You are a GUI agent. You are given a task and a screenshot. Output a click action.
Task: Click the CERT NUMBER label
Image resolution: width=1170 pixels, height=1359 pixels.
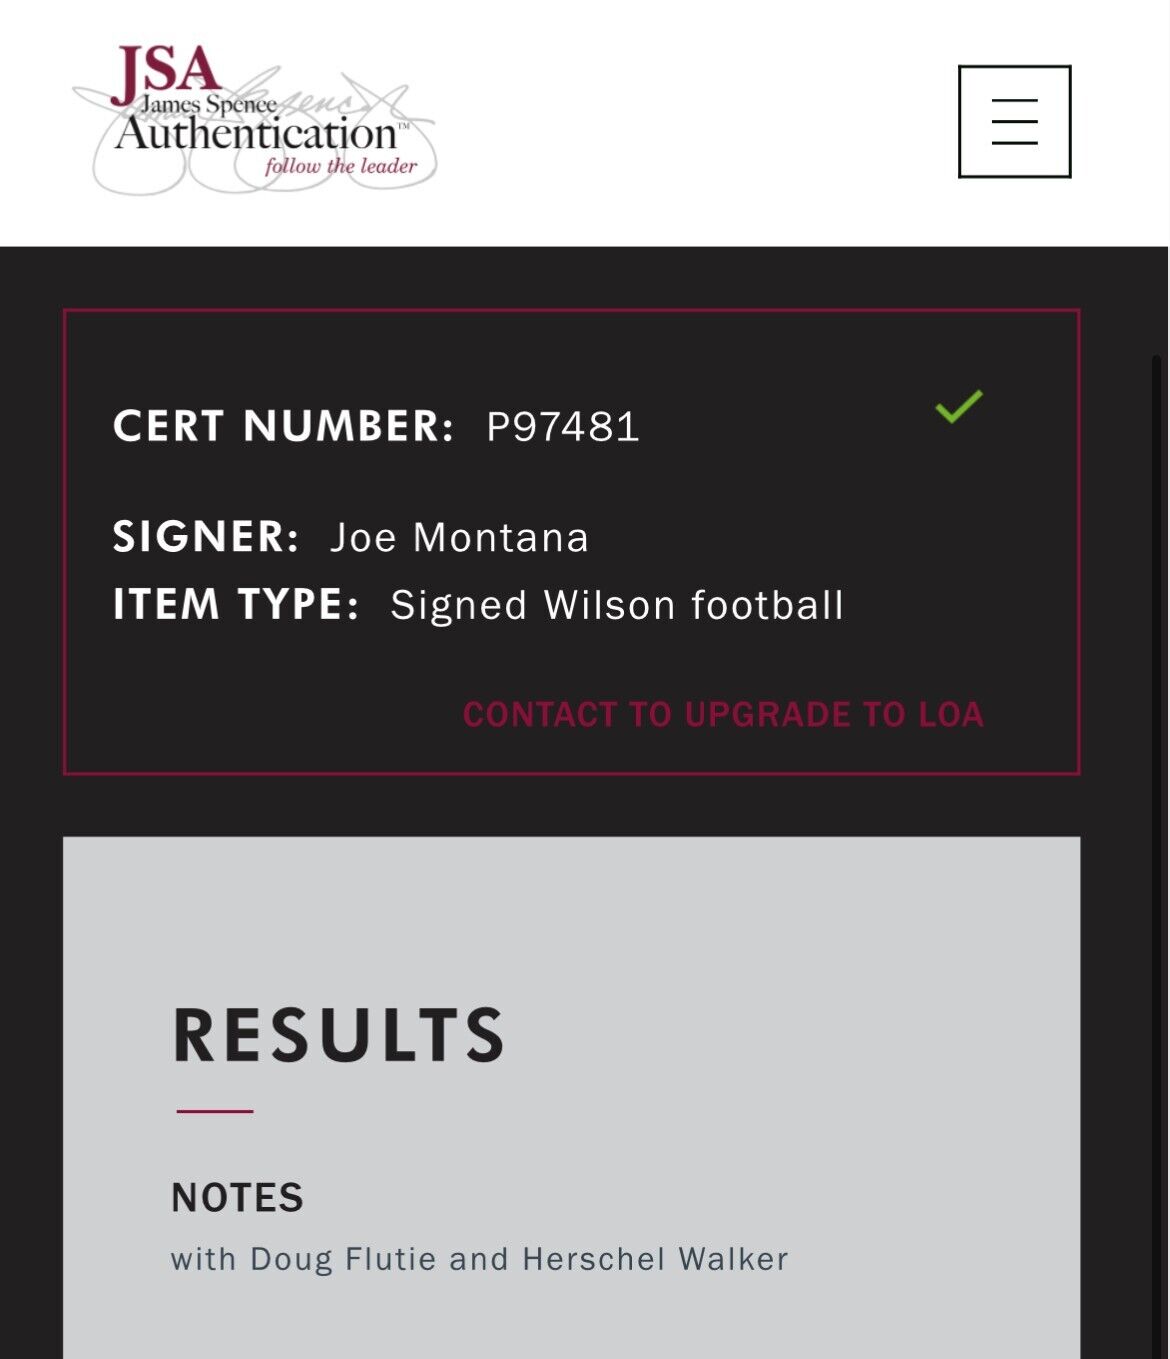point(283,426)
